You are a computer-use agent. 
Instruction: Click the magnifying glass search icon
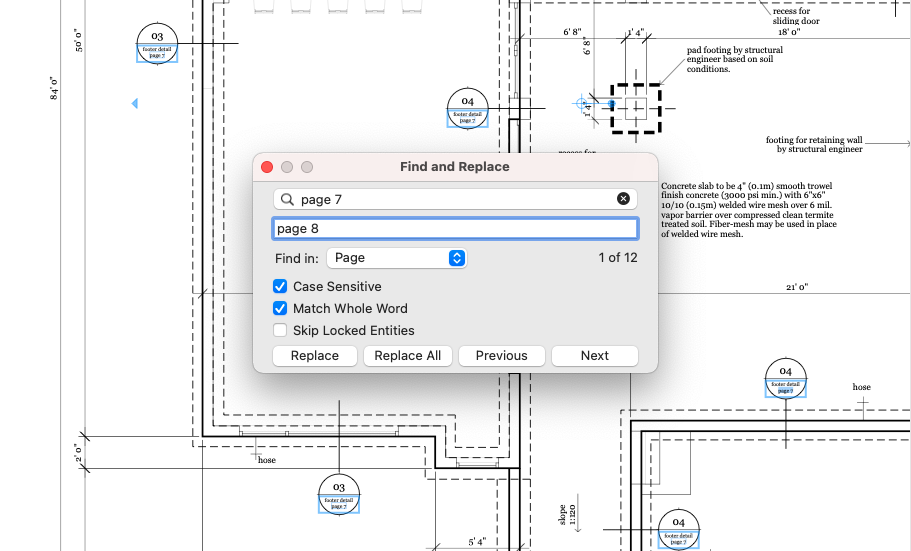coord(288,199)
